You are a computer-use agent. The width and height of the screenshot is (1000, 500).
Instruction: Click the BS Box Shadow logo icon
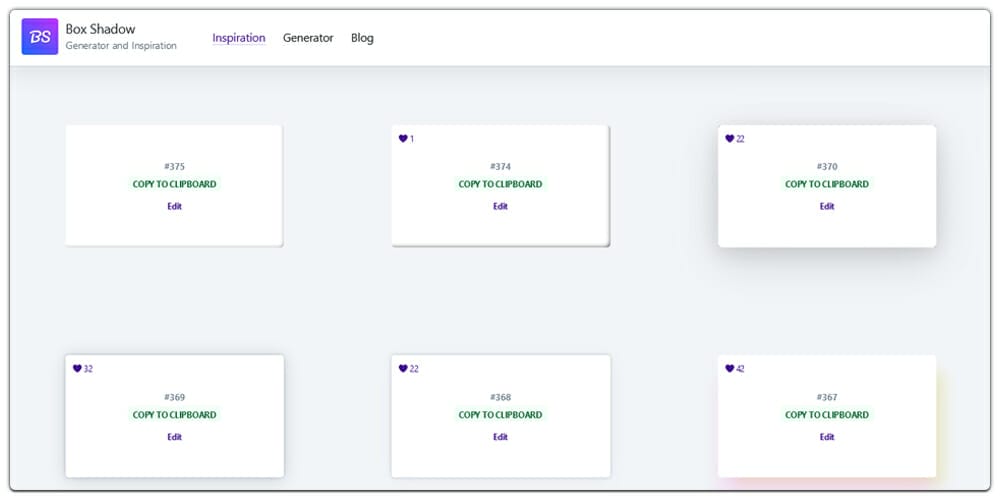point(40,37)
